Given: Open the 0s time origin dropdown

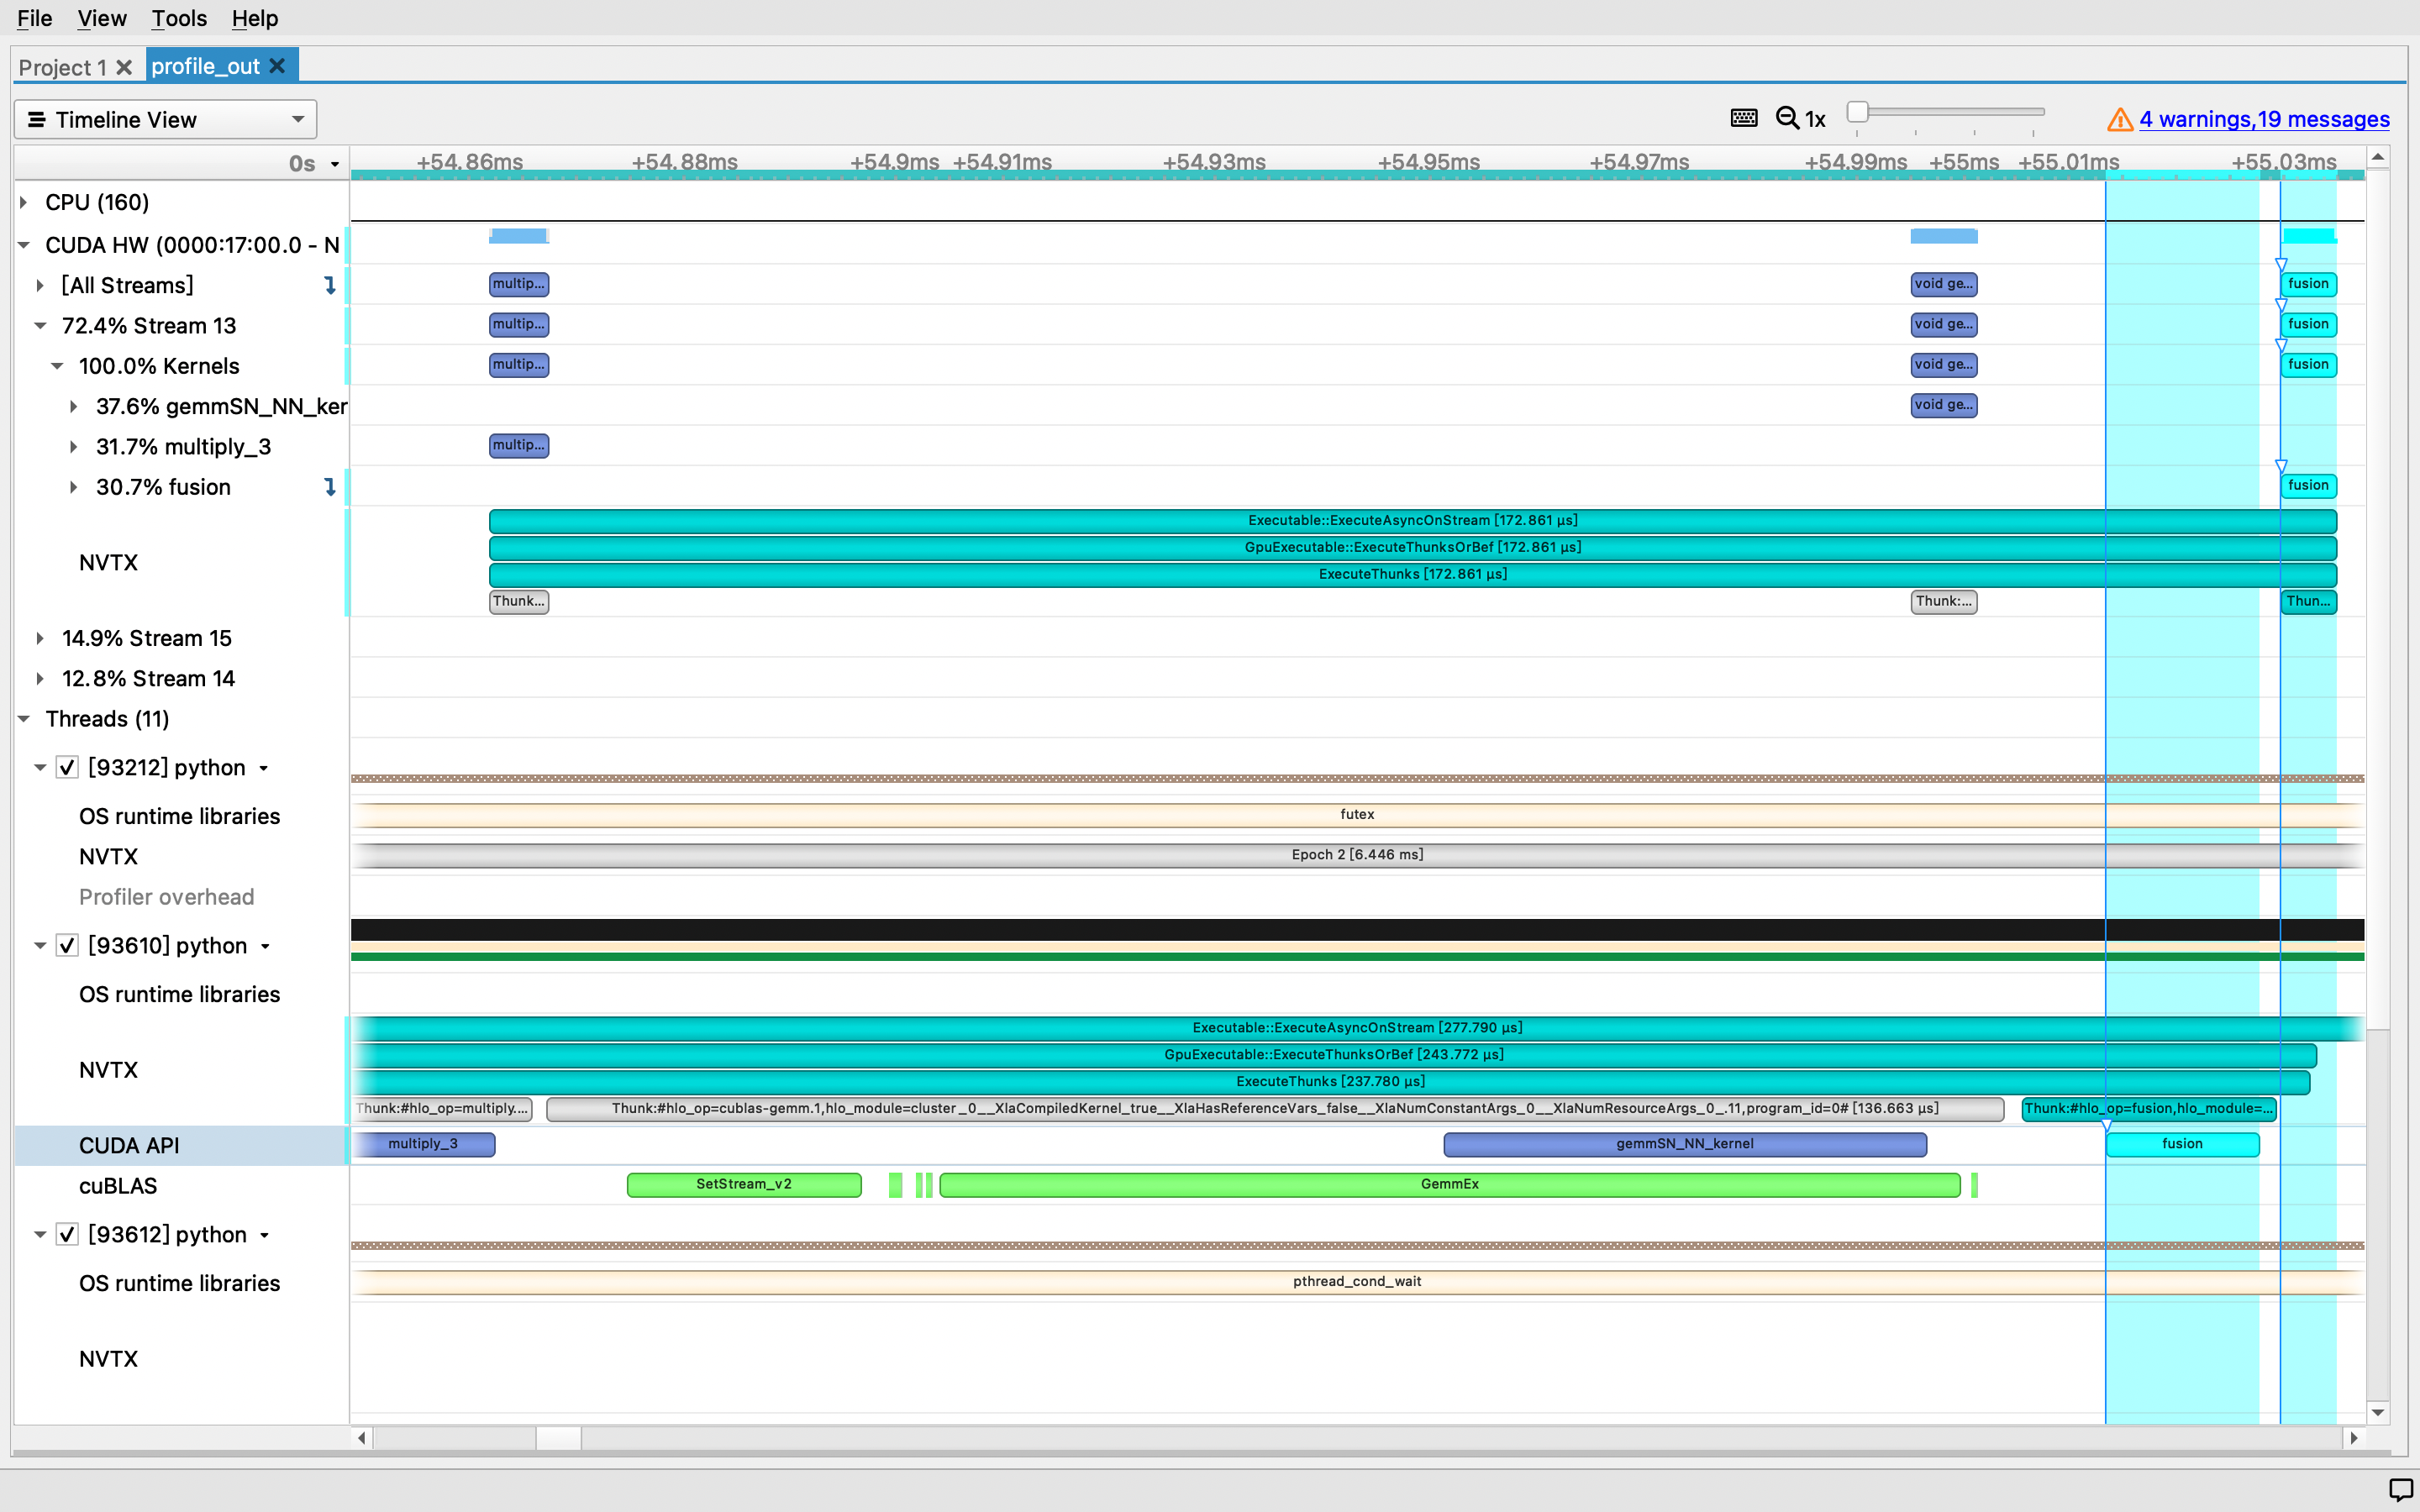Looking at the screenshot, I should (335, 164).
